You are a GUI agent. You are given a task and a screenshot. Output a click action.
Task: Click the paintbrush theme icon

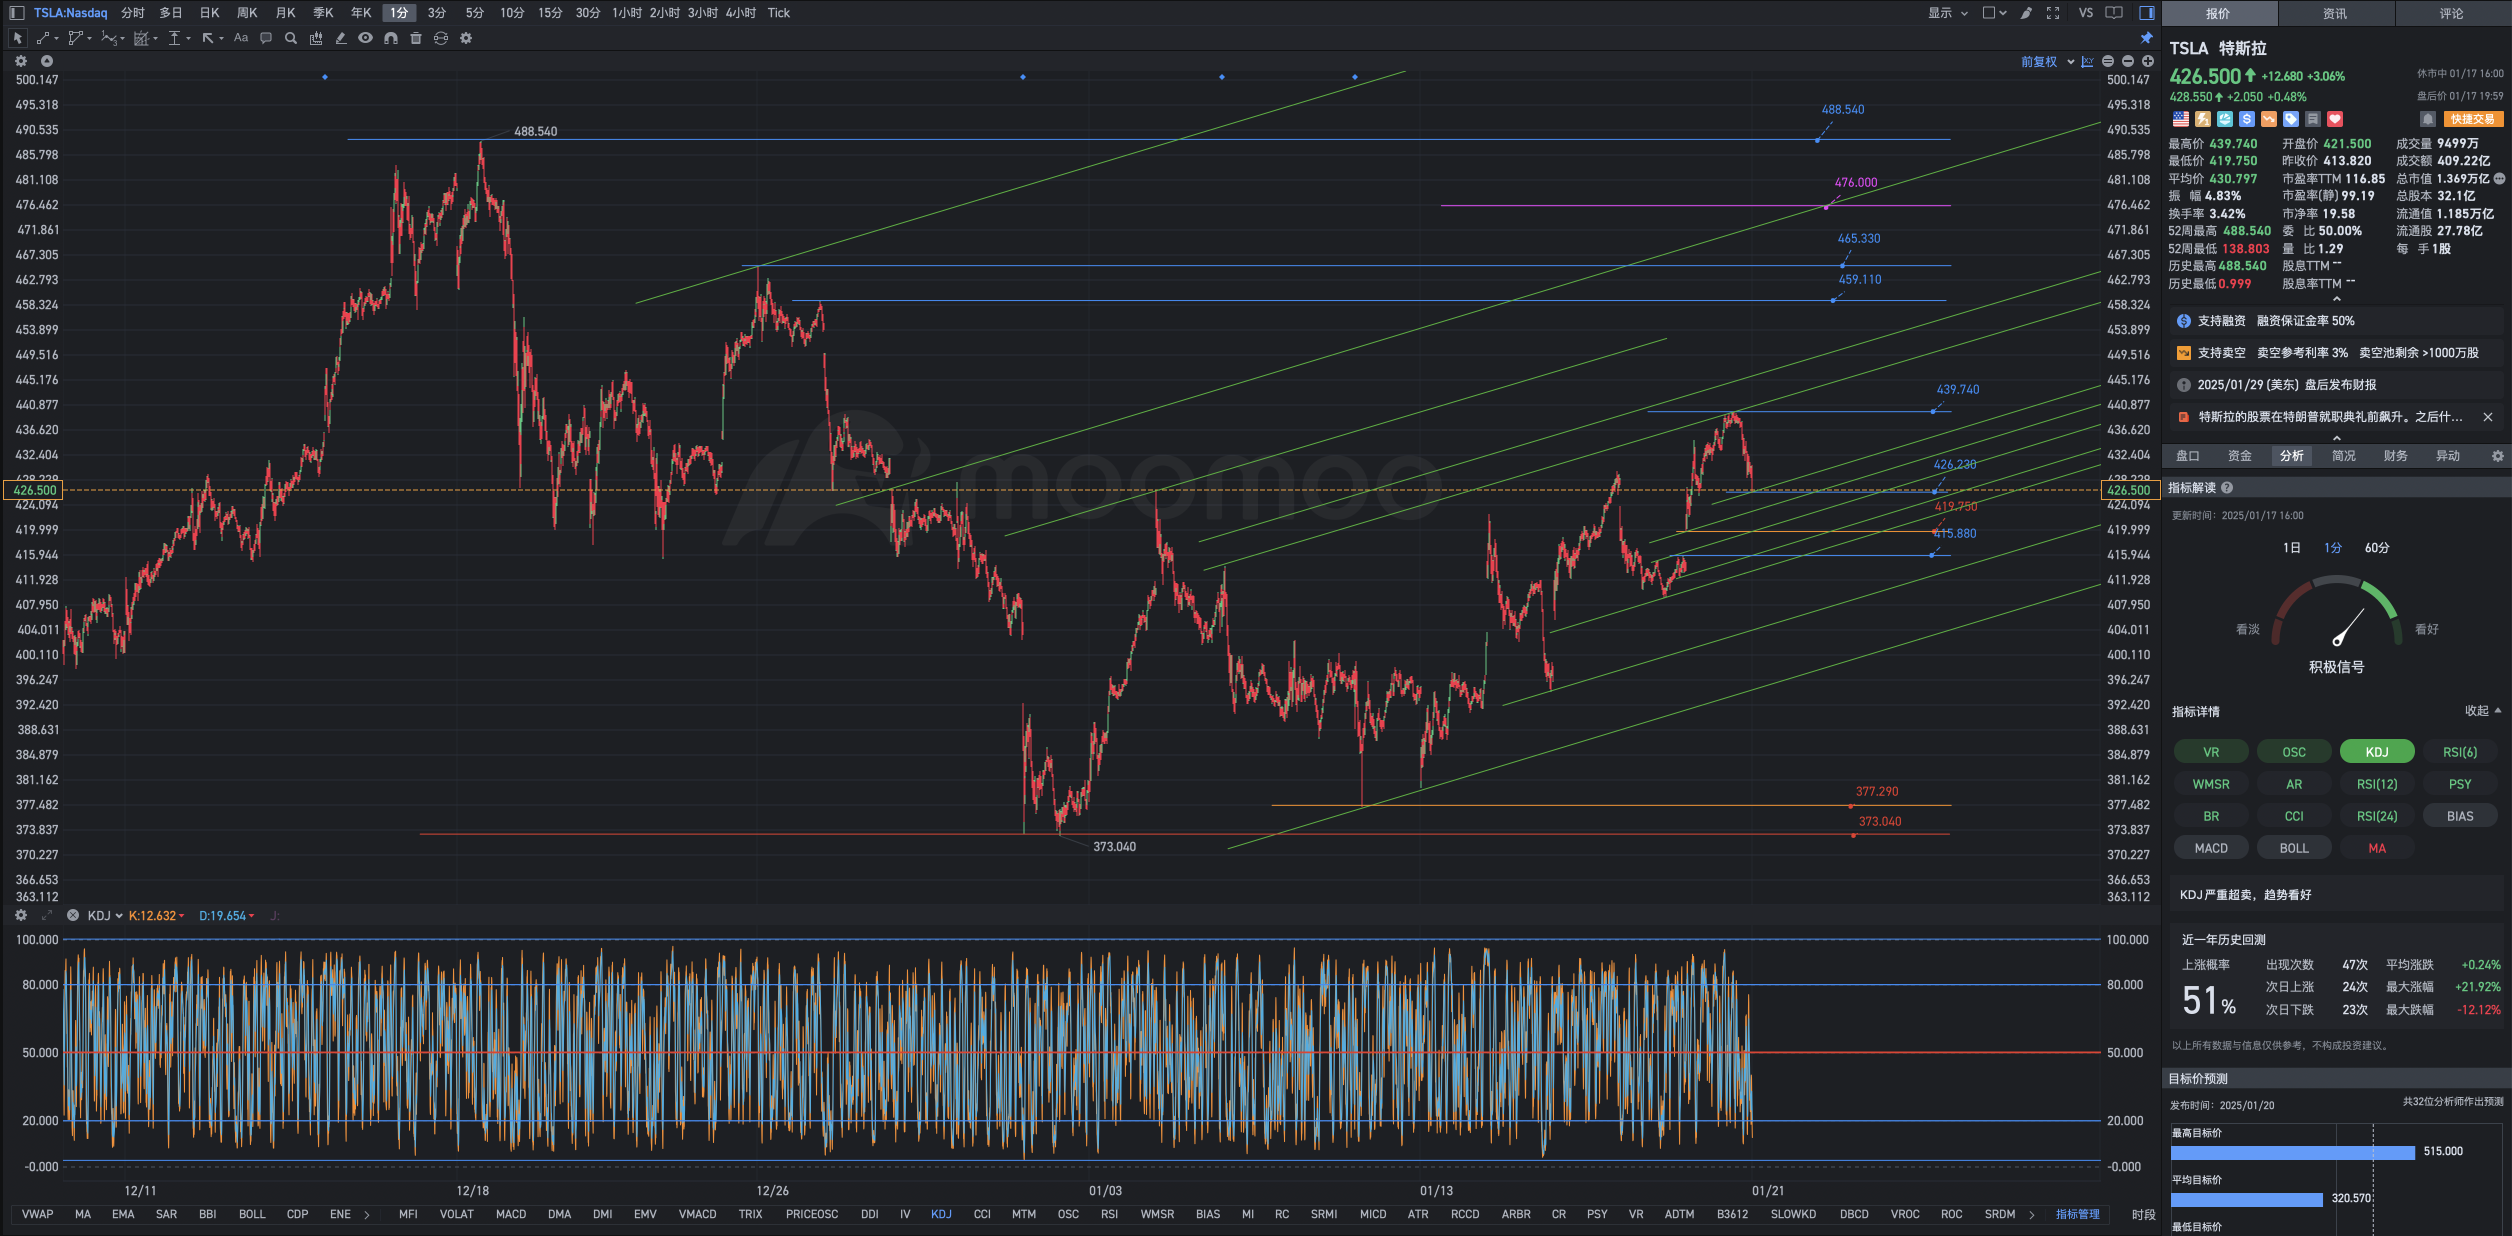(2026, 13)
